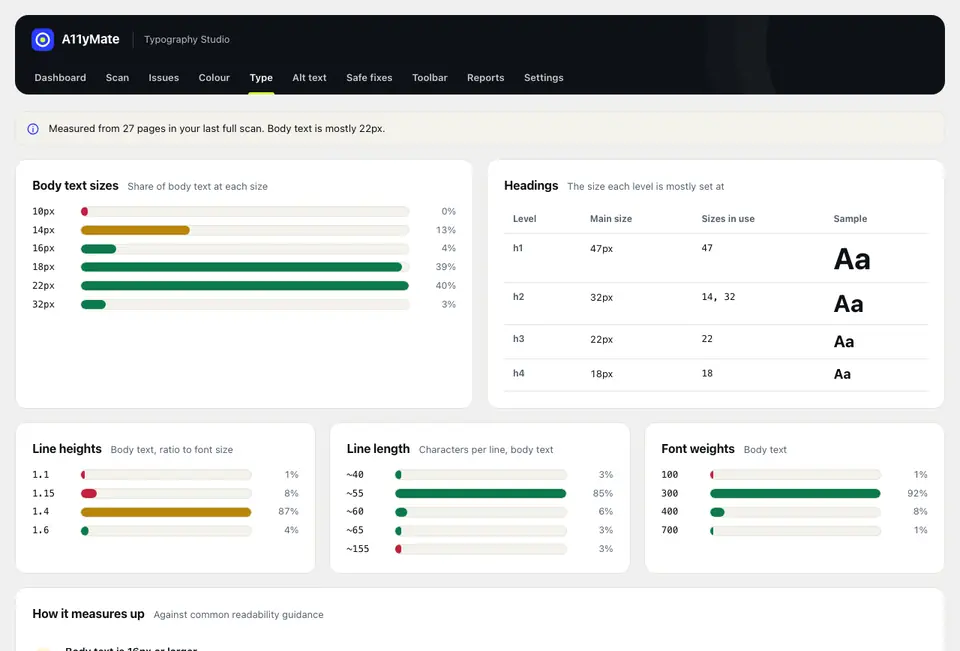
Task: Click the h3 Aa sample
Action: (844, 342)
